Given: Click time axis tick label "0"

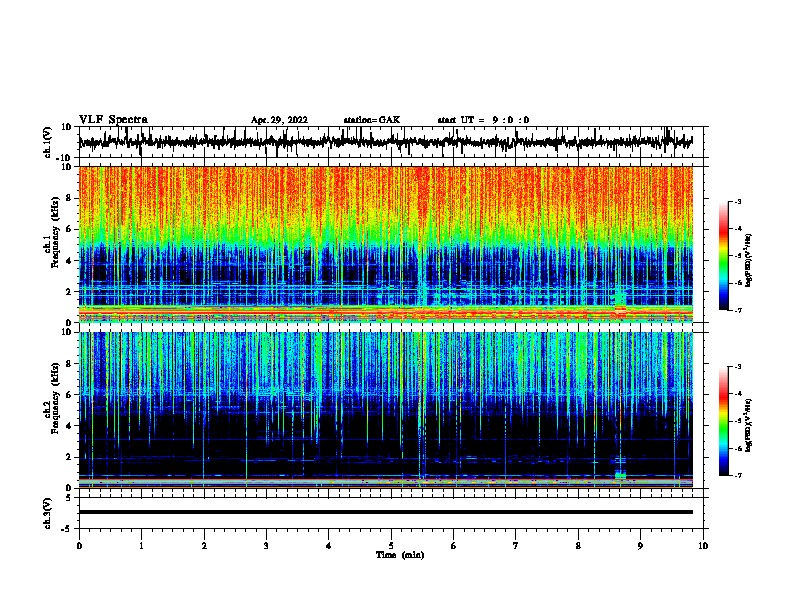Looking at the screenshot, I should point(79,546).
